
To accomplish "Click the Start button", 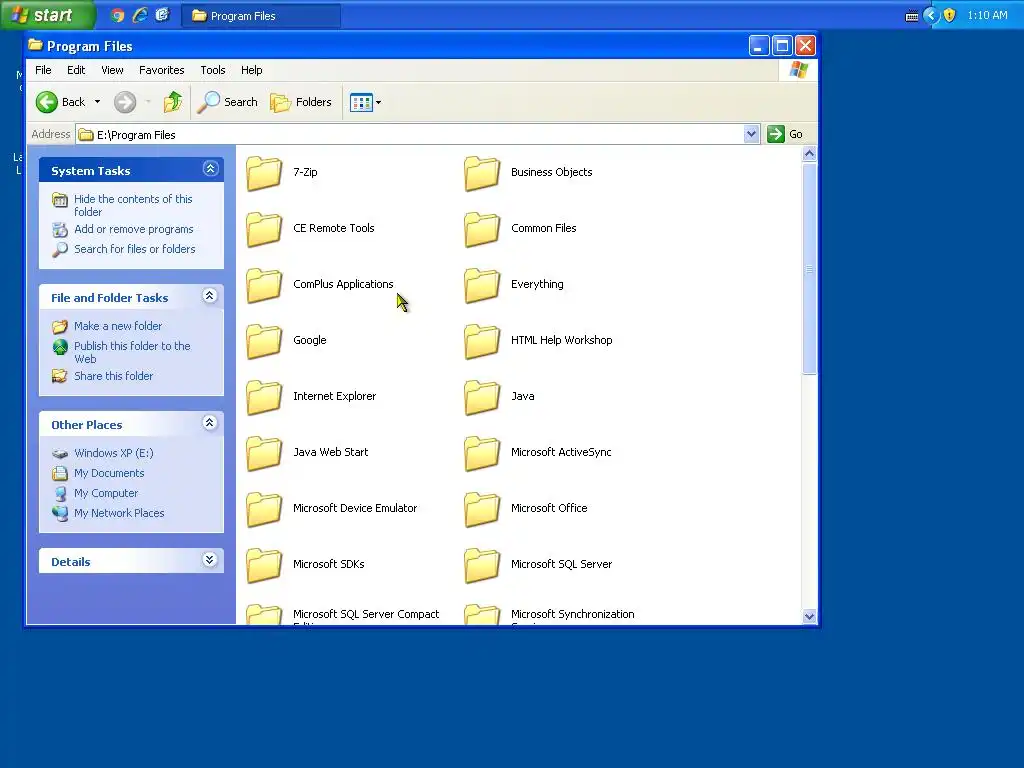I will (46, 15).
